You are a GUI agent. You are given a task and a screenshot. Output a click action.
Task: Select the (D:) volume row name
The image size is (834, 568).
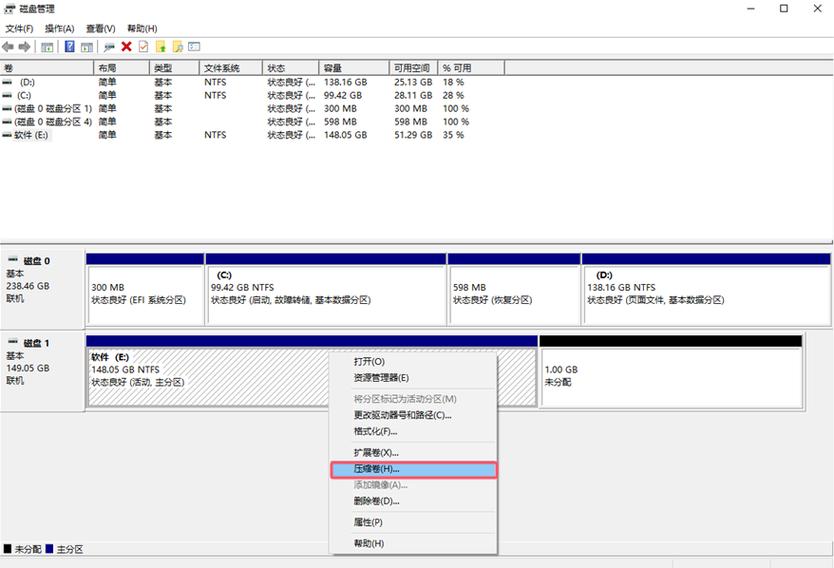[27, 82]
